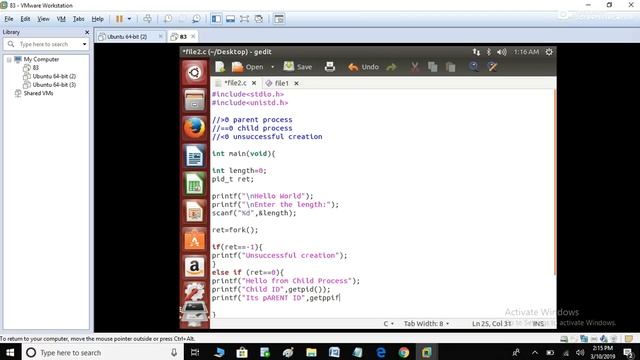
Task: Open the Library search filter dropdown
Action: tap(84, 44)
